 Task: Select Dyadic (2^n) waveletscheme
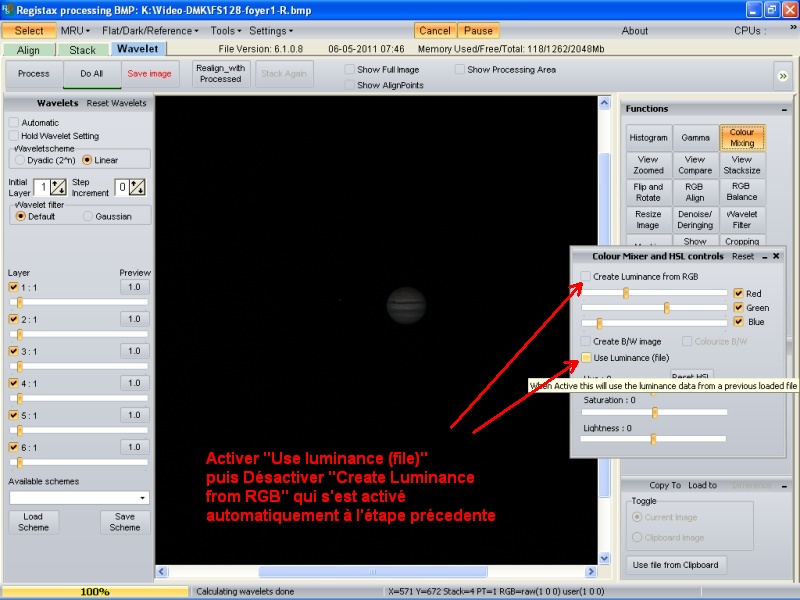tap(20, 160)
